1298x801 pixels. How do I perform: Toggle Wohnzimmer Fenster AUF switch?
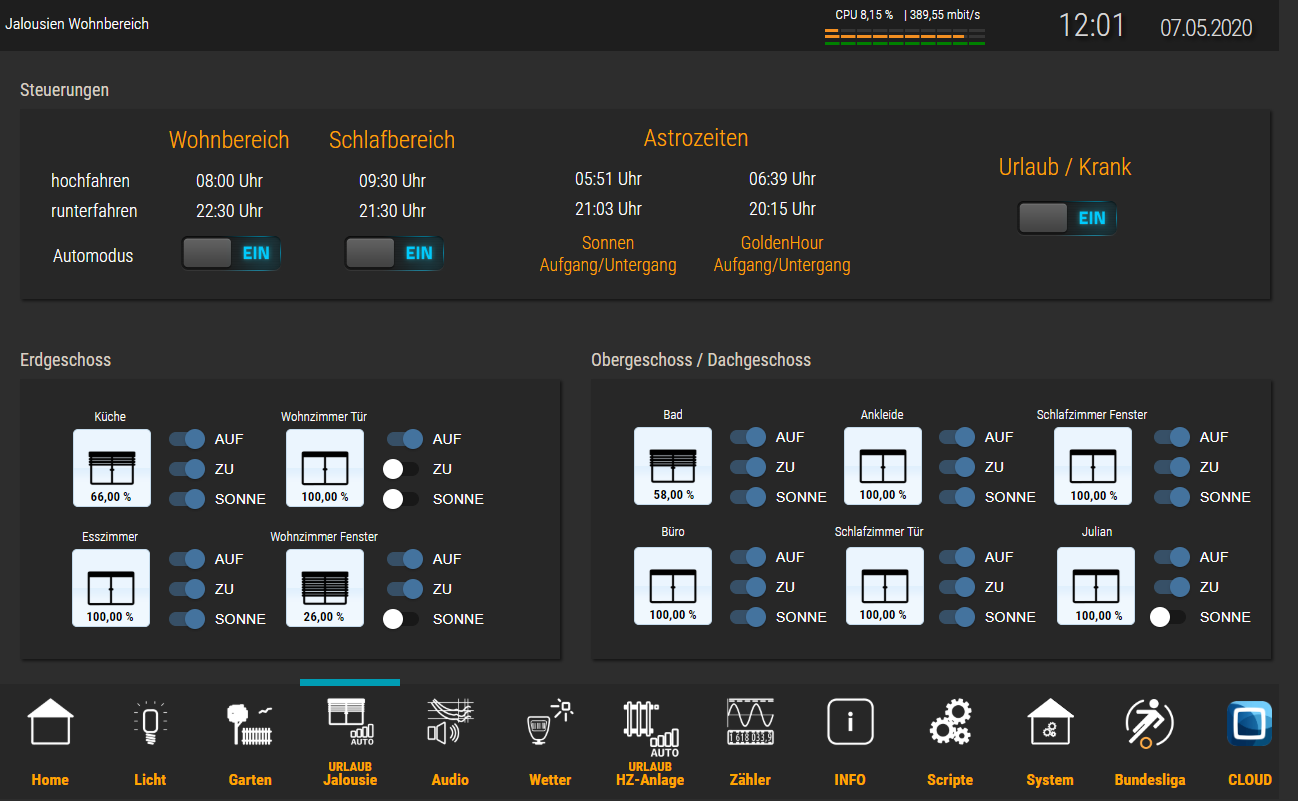[404, 559]
